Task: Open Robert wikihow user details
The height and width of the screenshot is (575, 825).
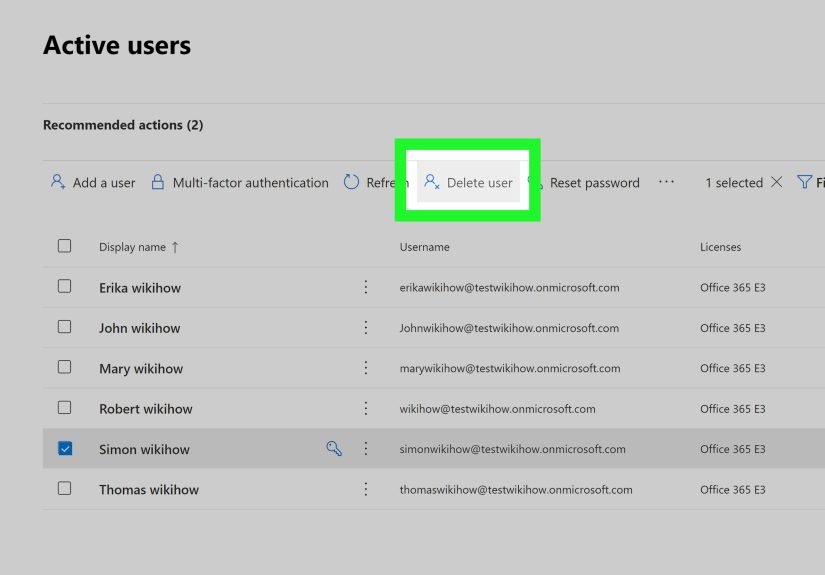Action: coord(146,409)
